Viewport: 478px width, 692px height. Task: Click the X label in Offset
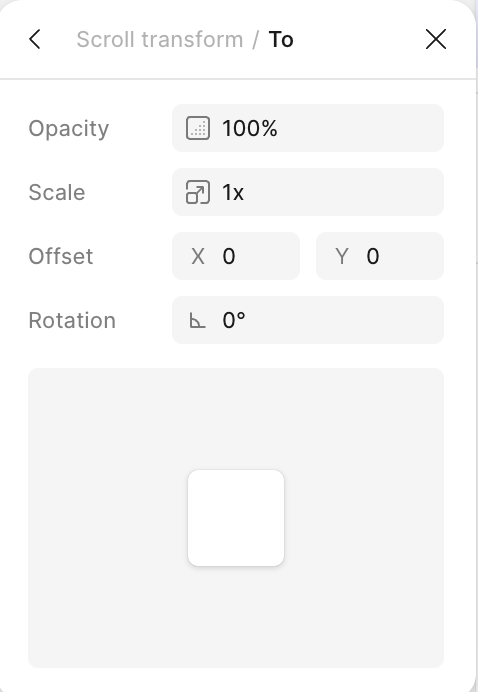coord(198,256)
